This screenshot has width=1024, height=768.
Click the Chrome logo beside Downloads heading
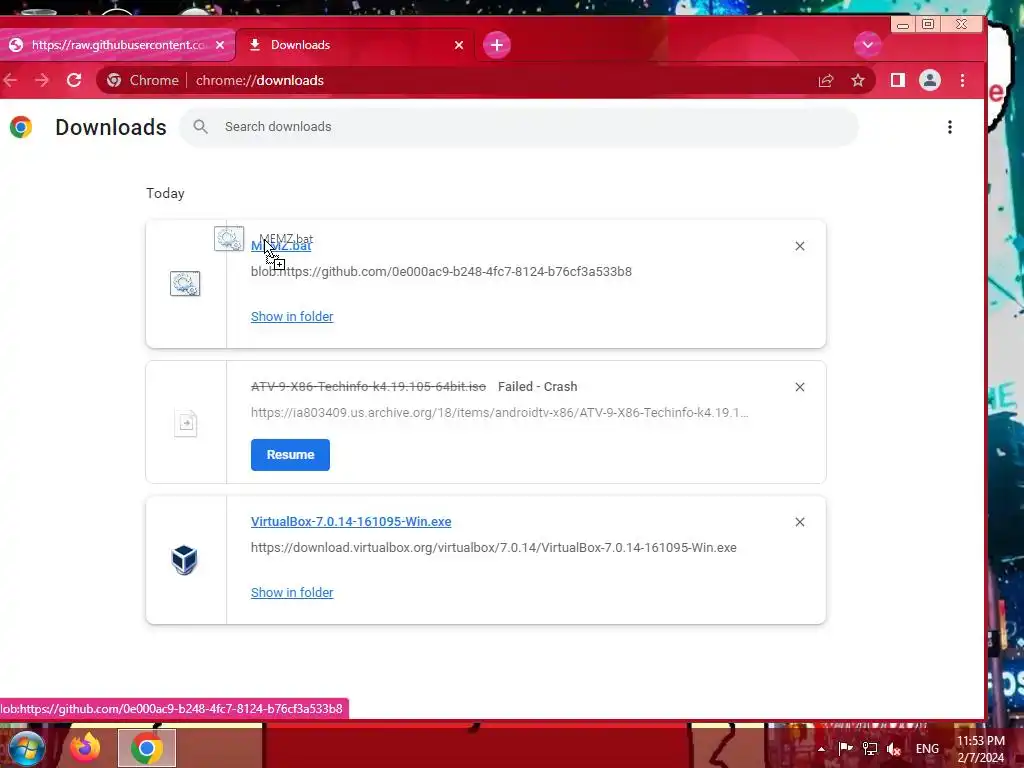[x=21, y=127]
